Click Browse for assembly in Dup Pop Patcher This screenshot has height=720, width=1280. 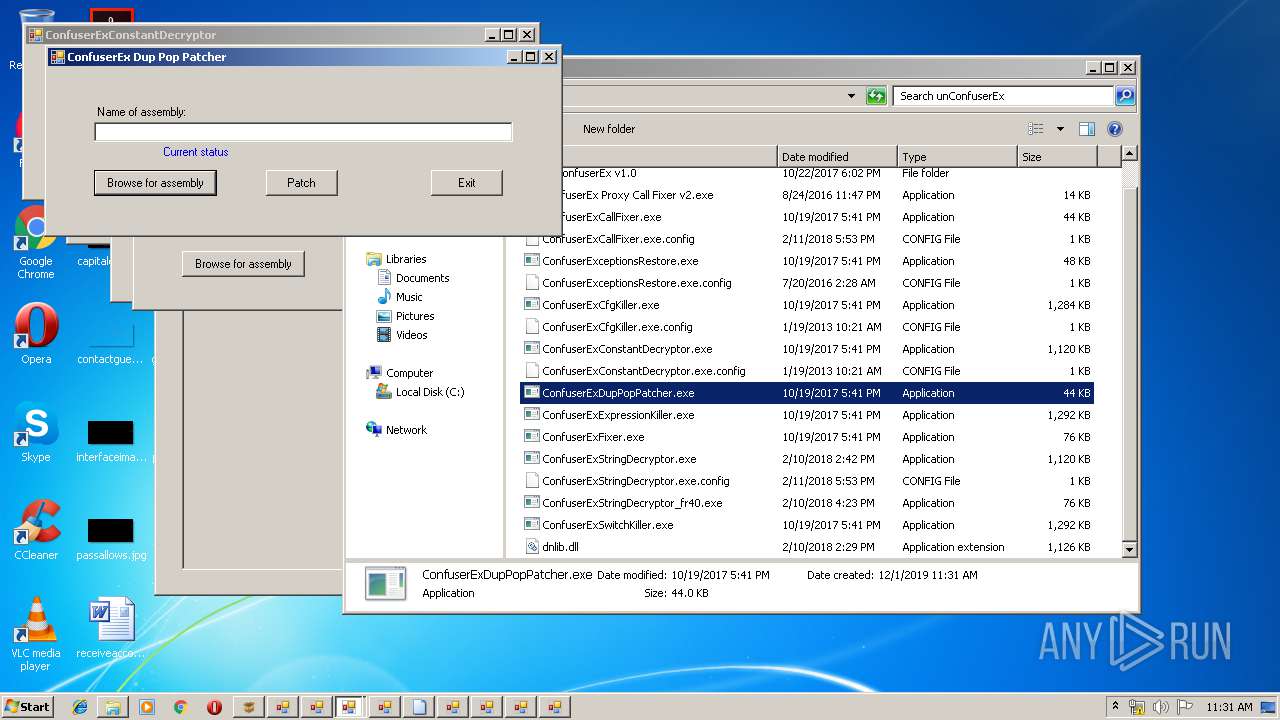coord(155,183)
